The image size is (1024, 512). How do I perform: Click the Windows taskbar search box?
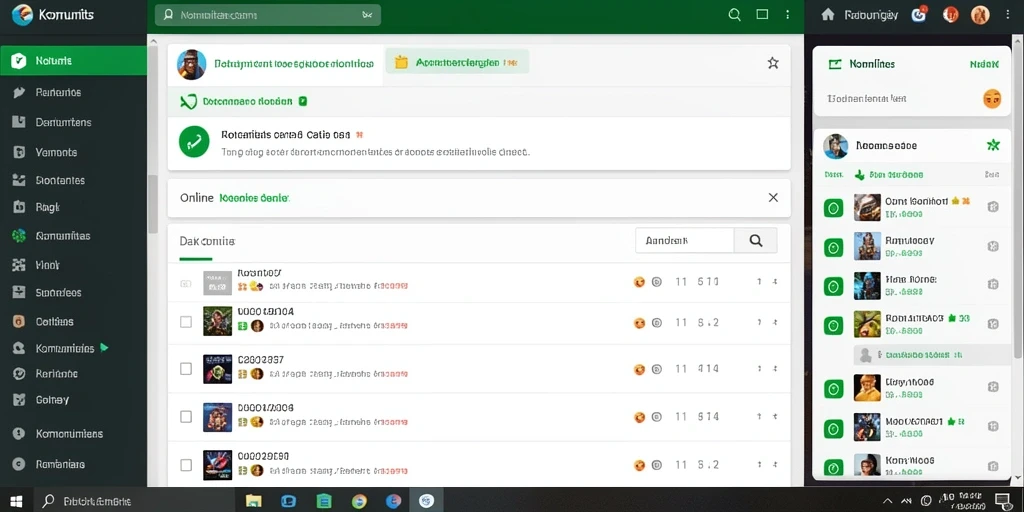pyautogui.click(x=134, y=501)
